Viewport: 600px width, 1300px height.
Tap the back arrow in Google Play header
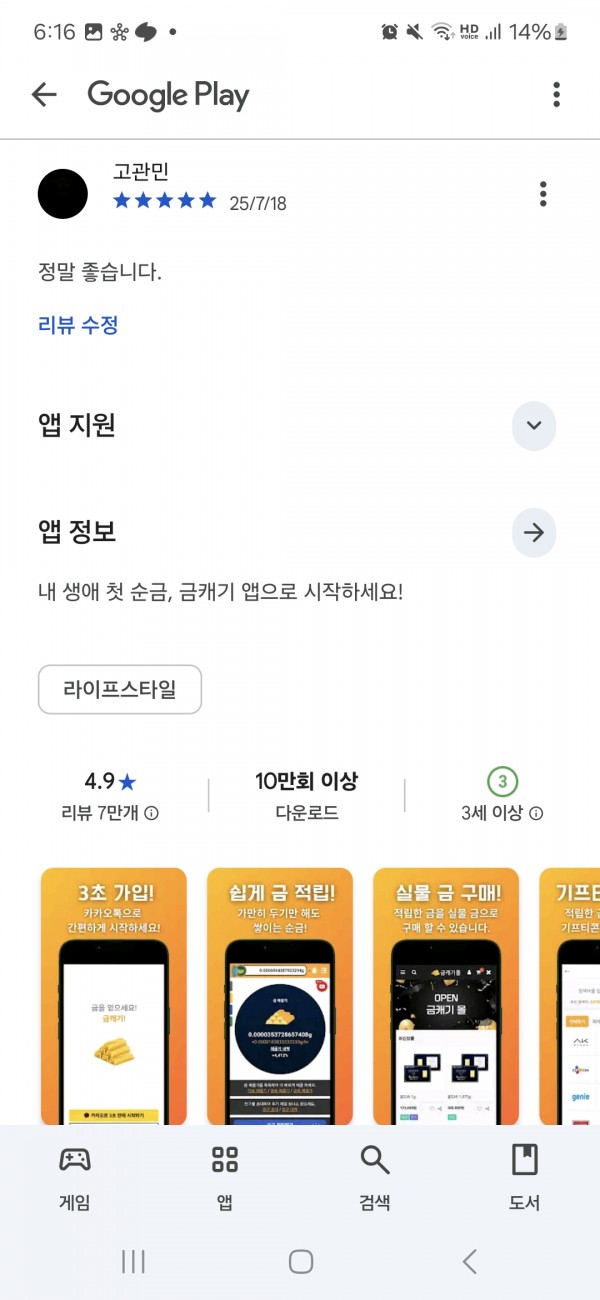point(44,95)
